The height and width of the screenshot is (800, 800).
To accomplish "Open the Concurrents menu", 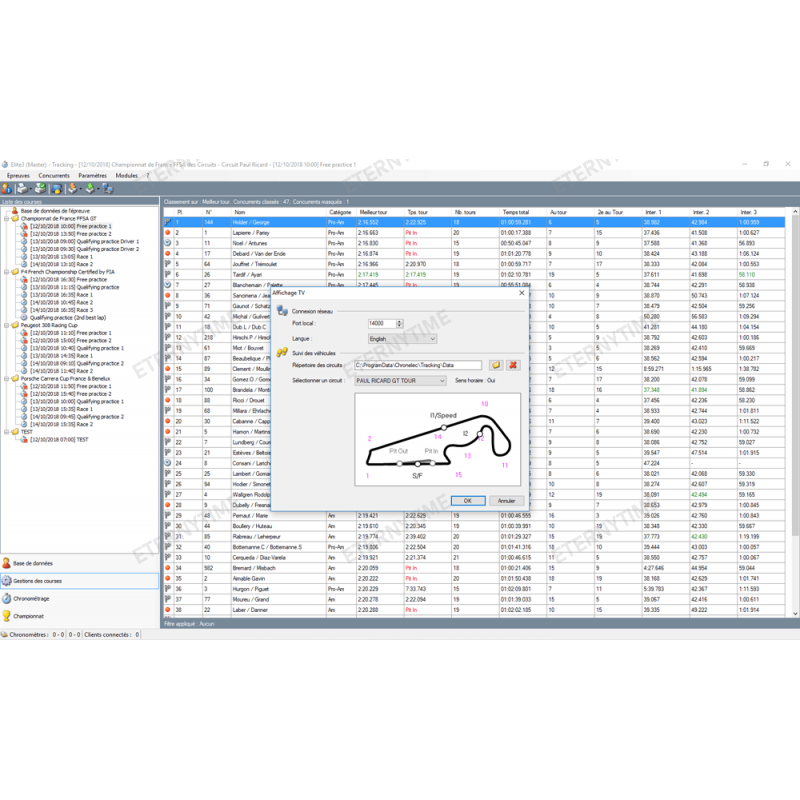I will coord(54,176).
